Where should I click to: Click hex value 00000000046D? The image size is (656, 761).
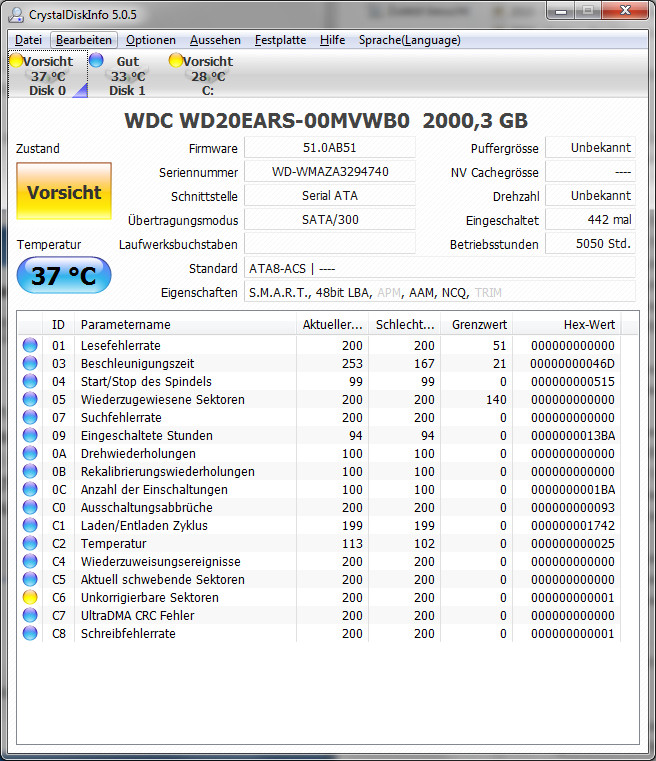573,364
